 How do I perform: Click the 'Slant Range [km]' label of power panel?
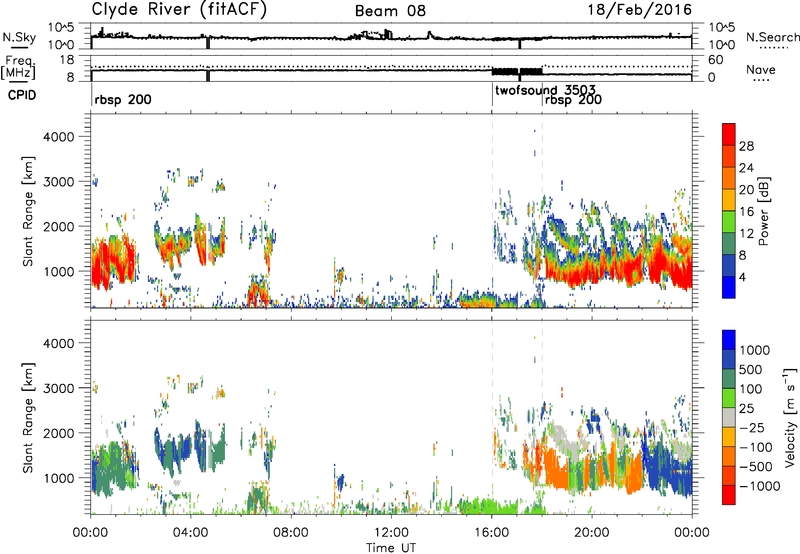coord(28,211)
